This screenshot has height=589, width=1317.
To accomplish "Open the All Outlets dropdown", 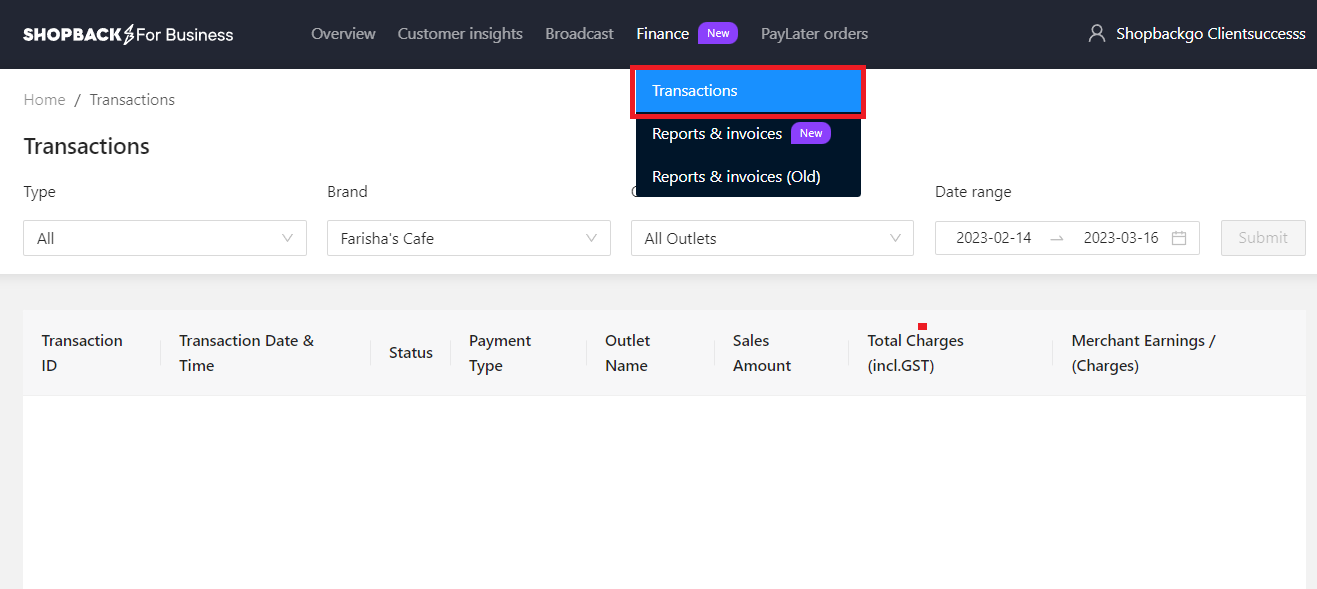I will (771, 238).
